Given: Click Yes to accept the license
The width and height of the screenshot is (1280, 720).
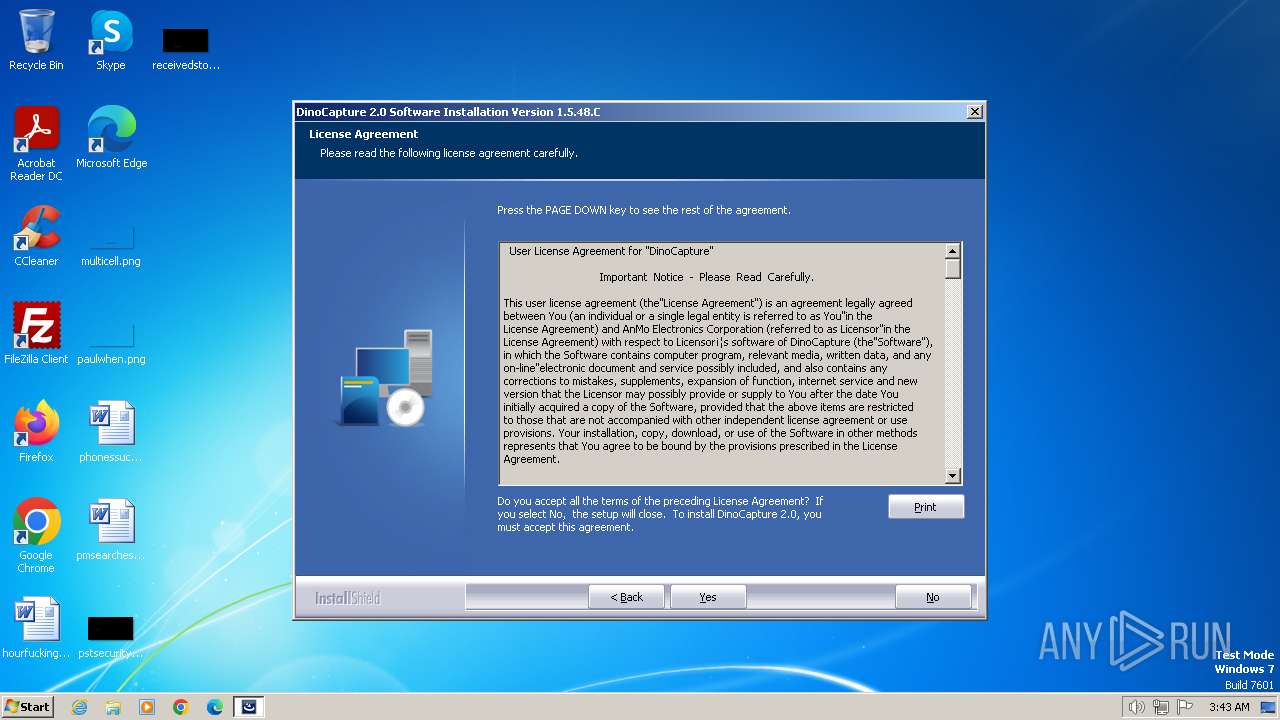Looking at the screenshot, I should point(708,597).
